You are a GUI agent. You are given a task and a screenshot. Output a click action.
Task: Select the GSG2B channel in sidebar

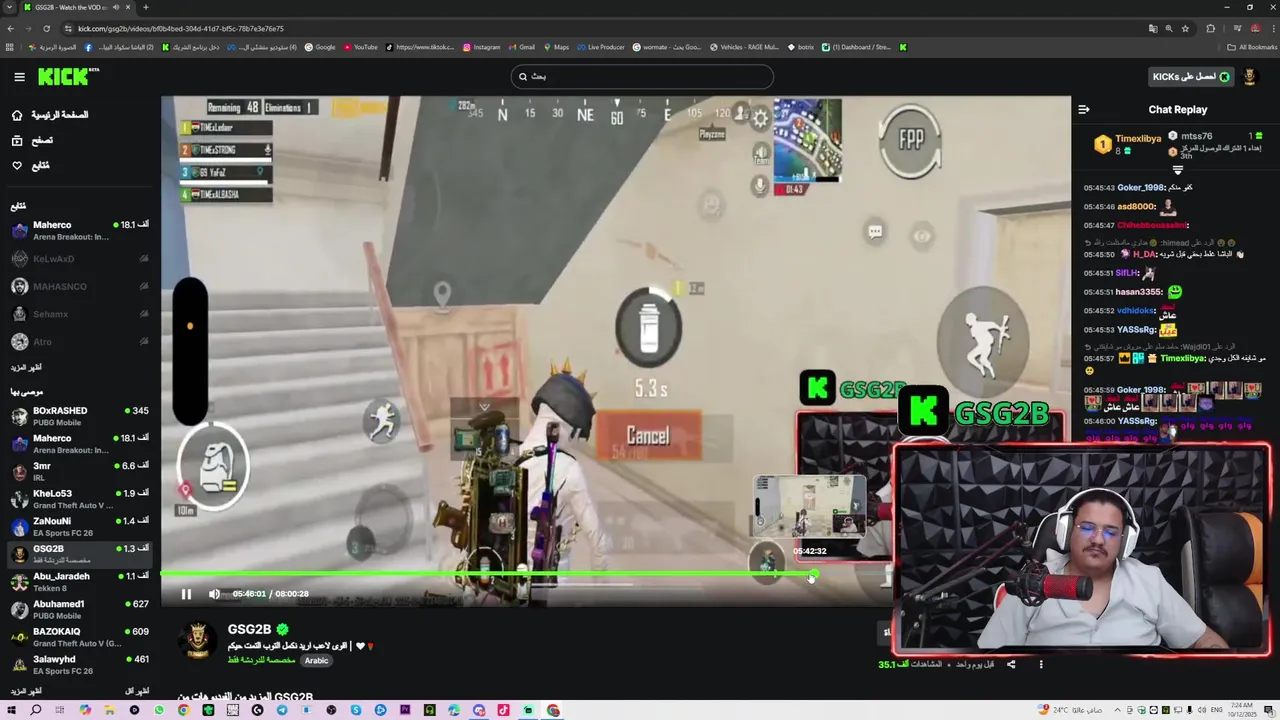[80, 554]
